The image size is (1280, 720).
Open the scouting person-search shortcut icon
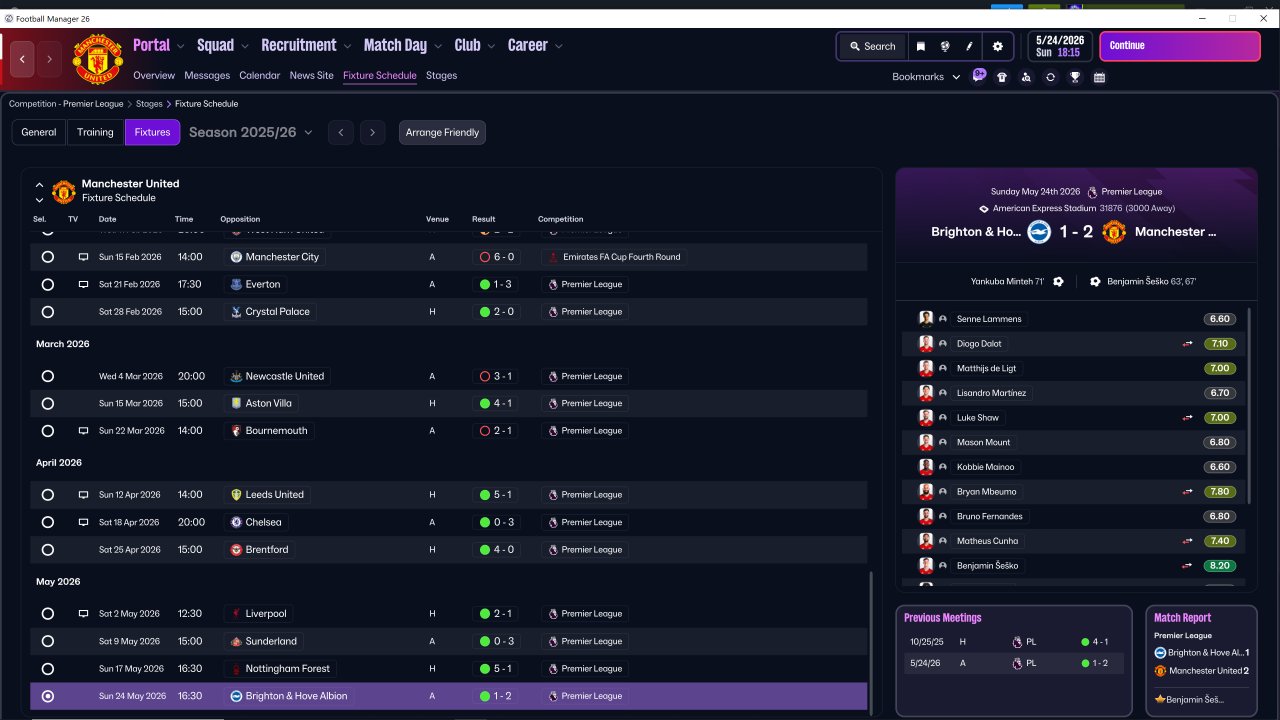1026,77
